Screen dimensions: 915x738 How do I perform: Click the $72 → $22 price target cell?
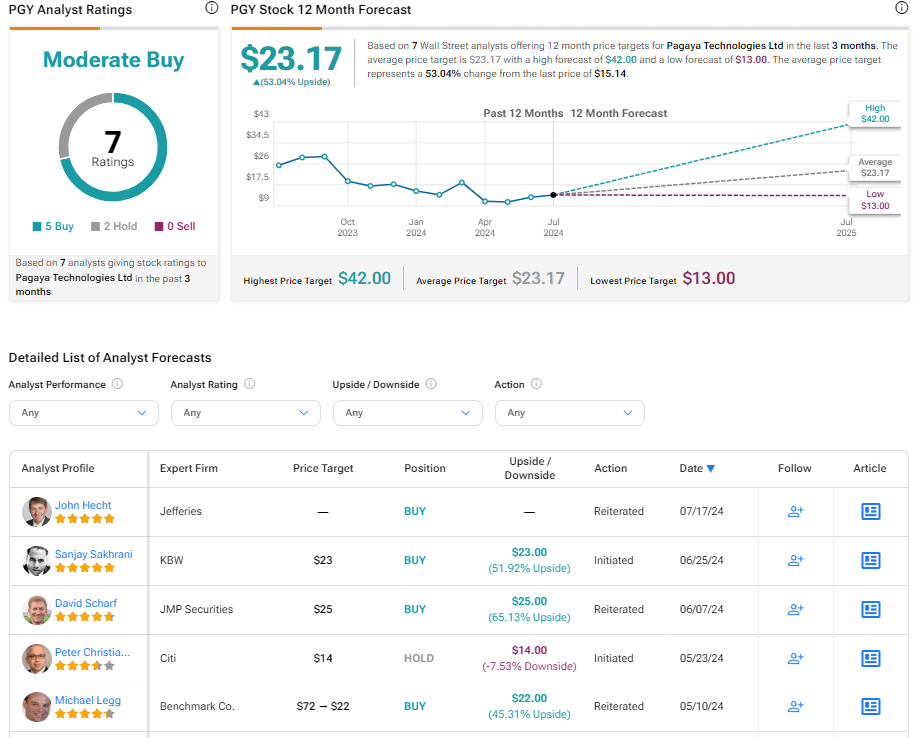323,706
